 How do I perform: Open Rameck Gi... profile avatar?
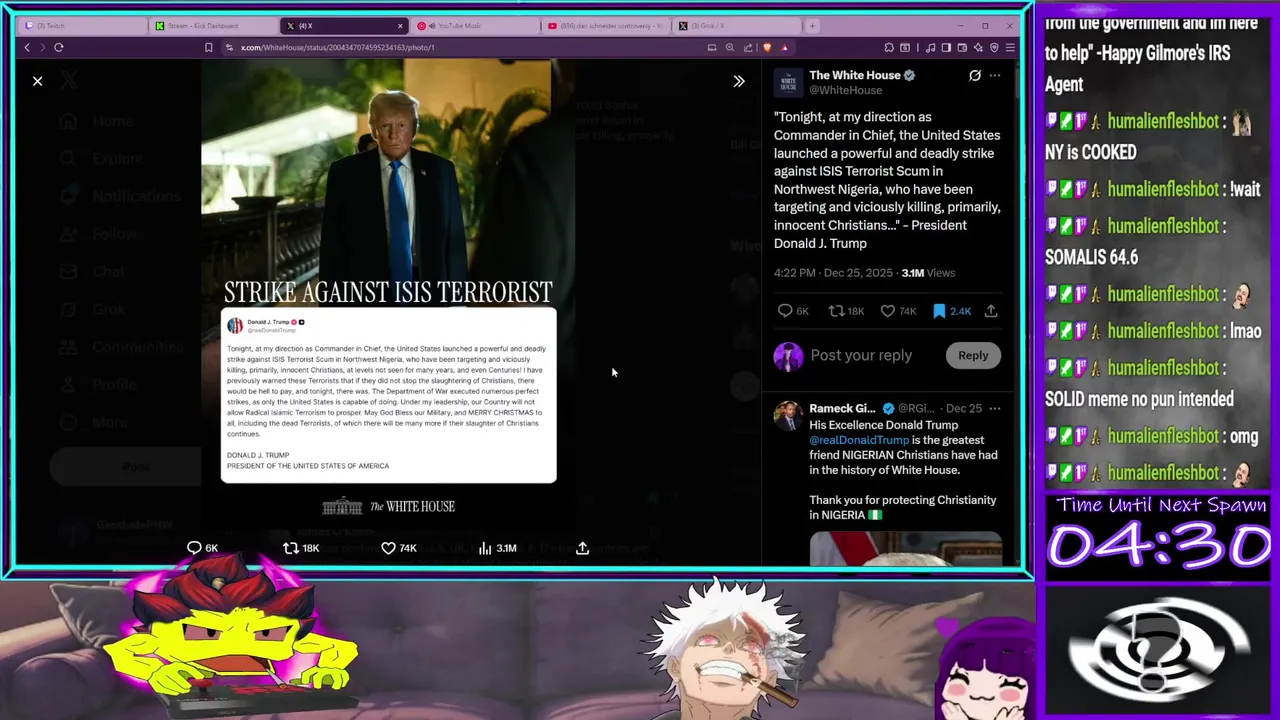click(x=788, y=416)
